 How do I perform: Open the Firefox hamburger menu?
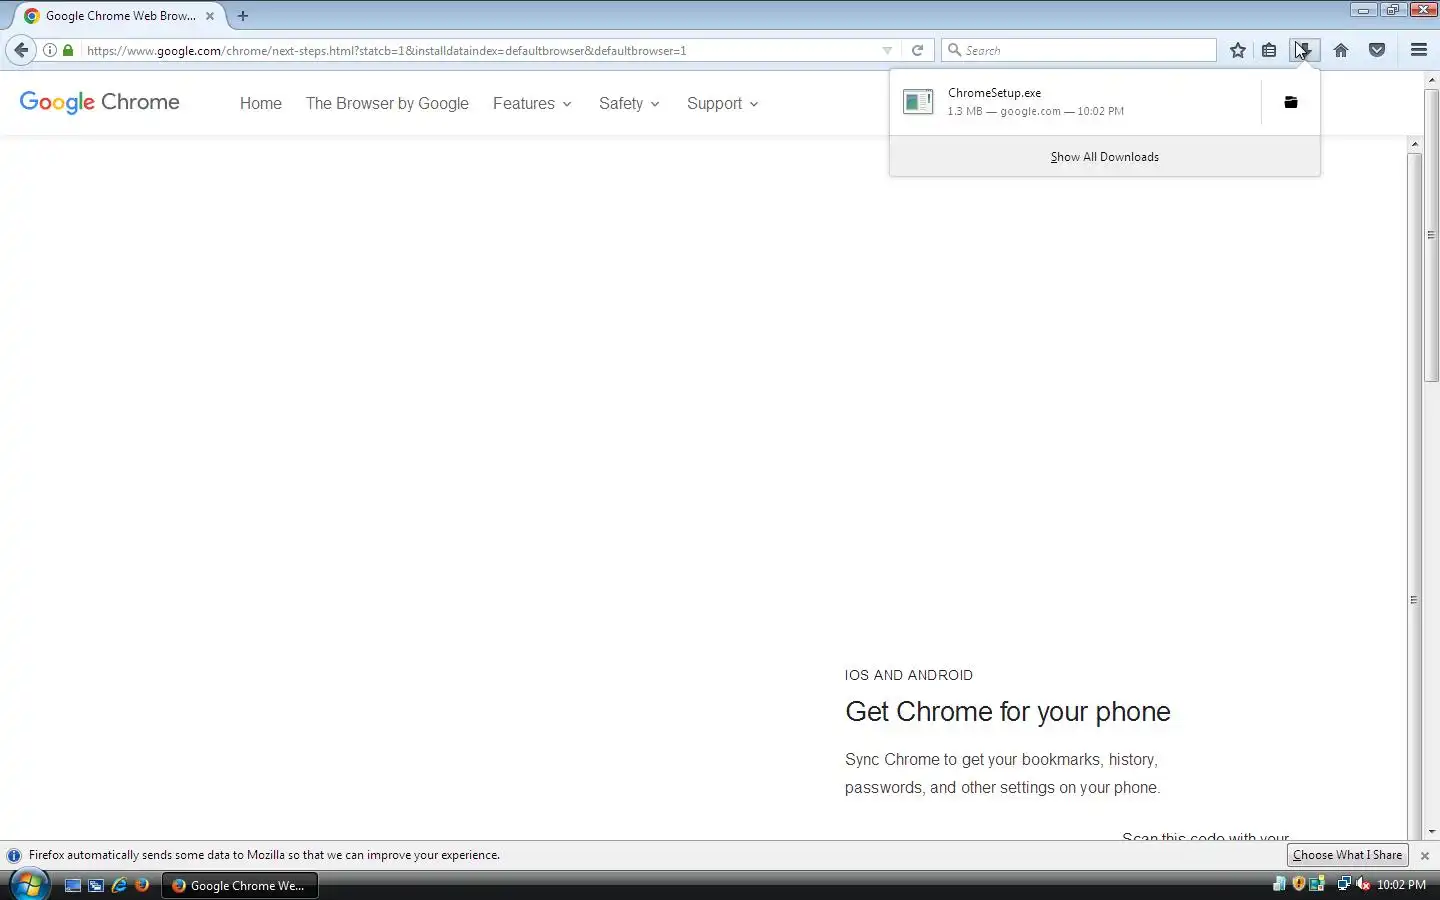(1418, 50)
